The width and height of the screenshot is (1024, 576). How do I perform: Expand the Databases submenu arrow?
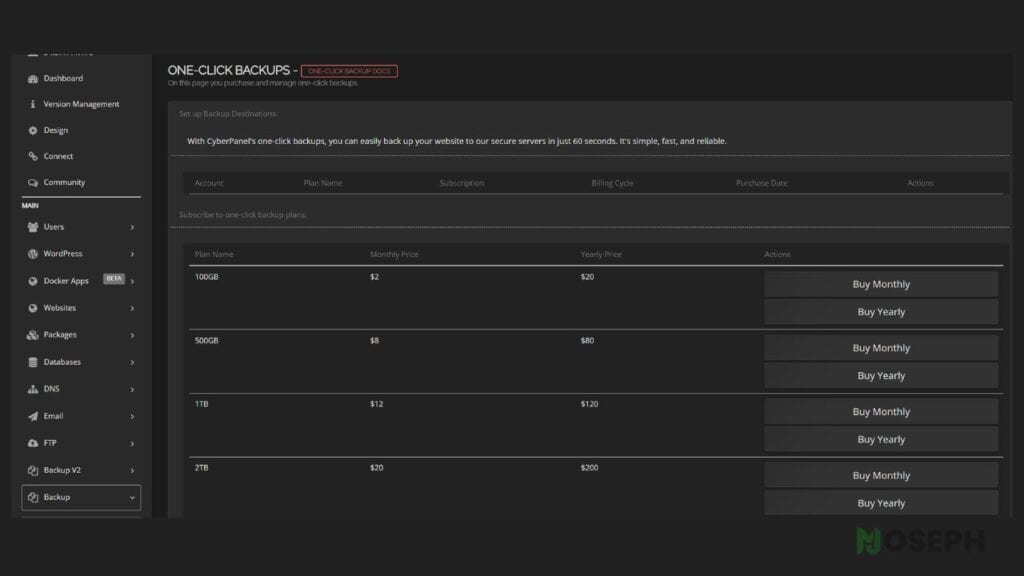pyautogui.click(x=132, y=362)
